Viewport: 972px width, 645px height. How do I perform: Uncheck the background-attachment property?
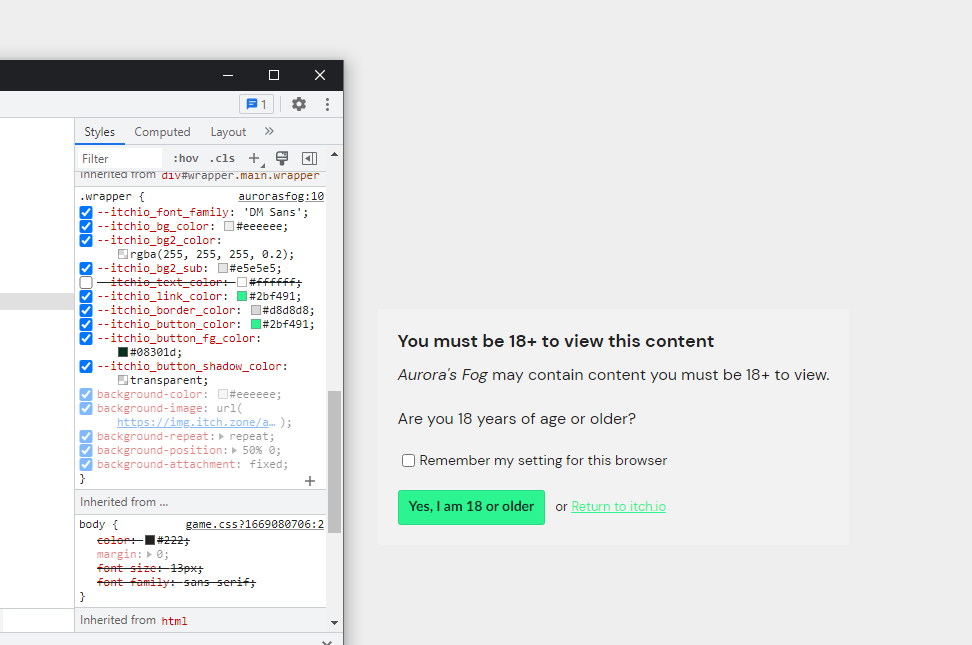click(x=86, y=465)
